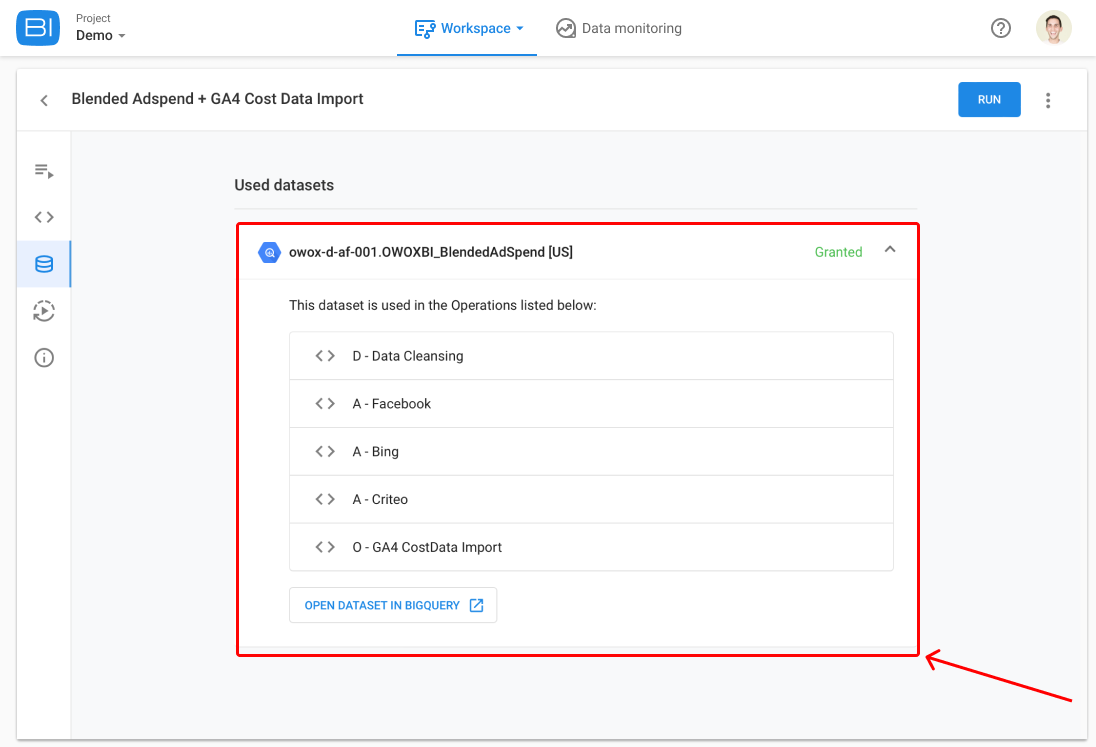
Task: Open the info sidebar icon
Action: 44,358
